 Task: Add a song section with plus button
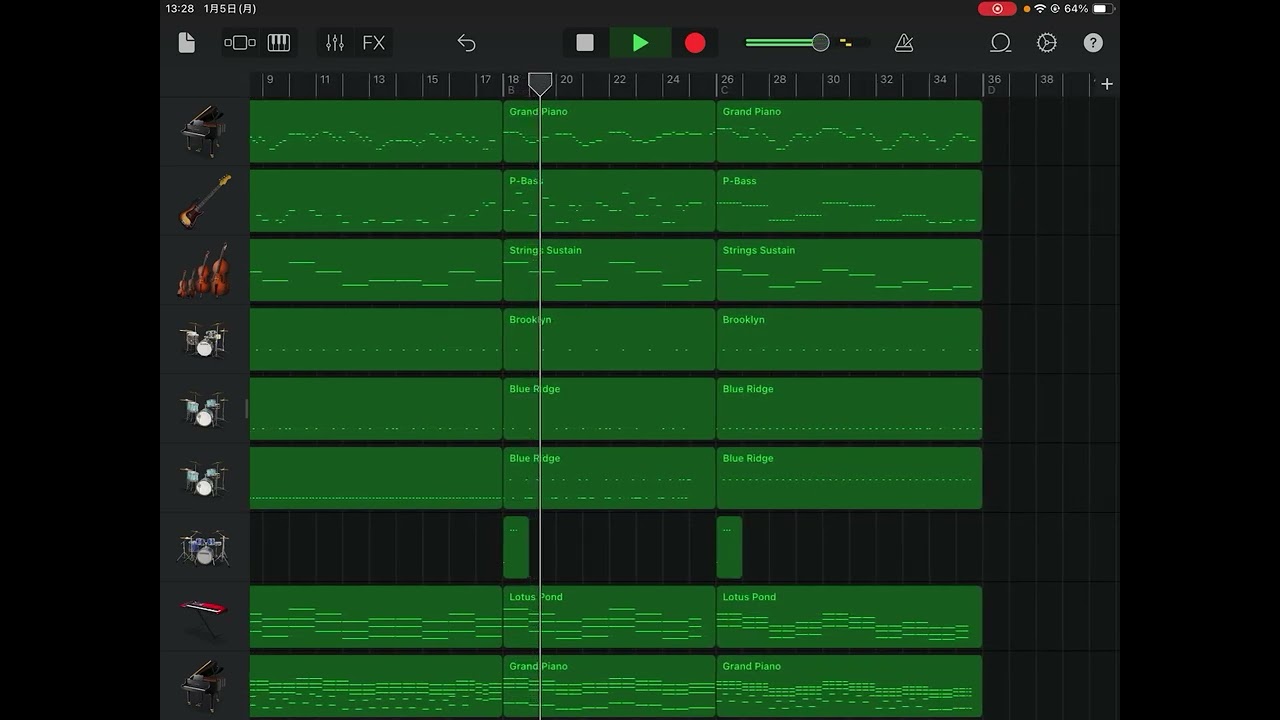click(1107, 85)
